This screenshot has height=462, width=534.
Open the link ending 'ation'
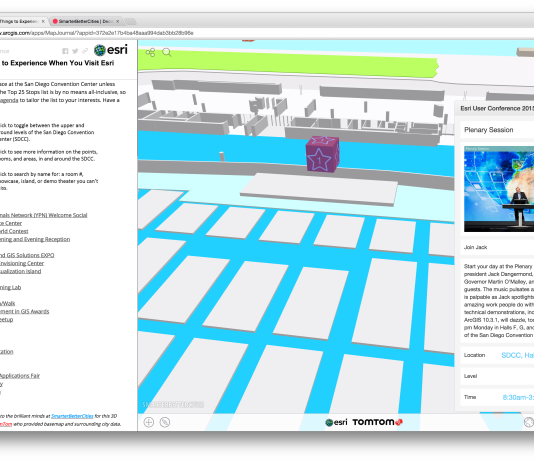pyautogui.click(x=6, y=352)
